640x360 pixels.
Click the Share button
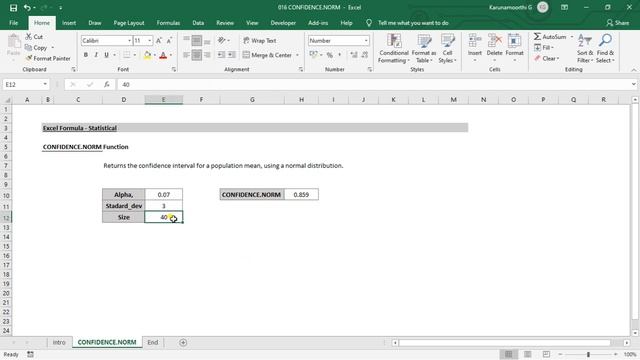[x=618, y=23]
